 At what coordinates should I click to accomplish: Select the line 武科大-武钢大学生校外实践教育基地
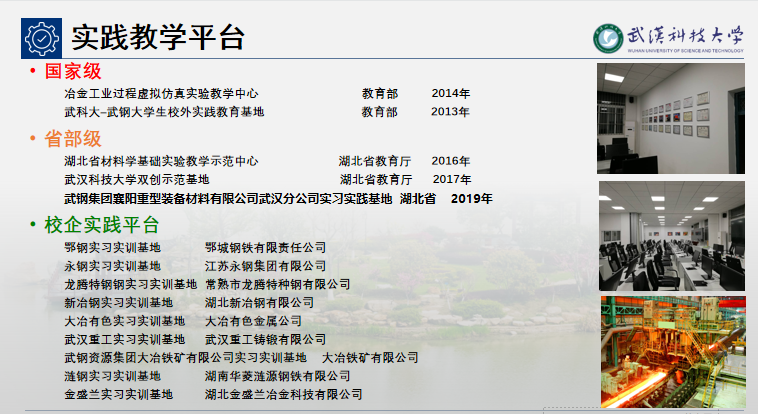coord(164,112)
